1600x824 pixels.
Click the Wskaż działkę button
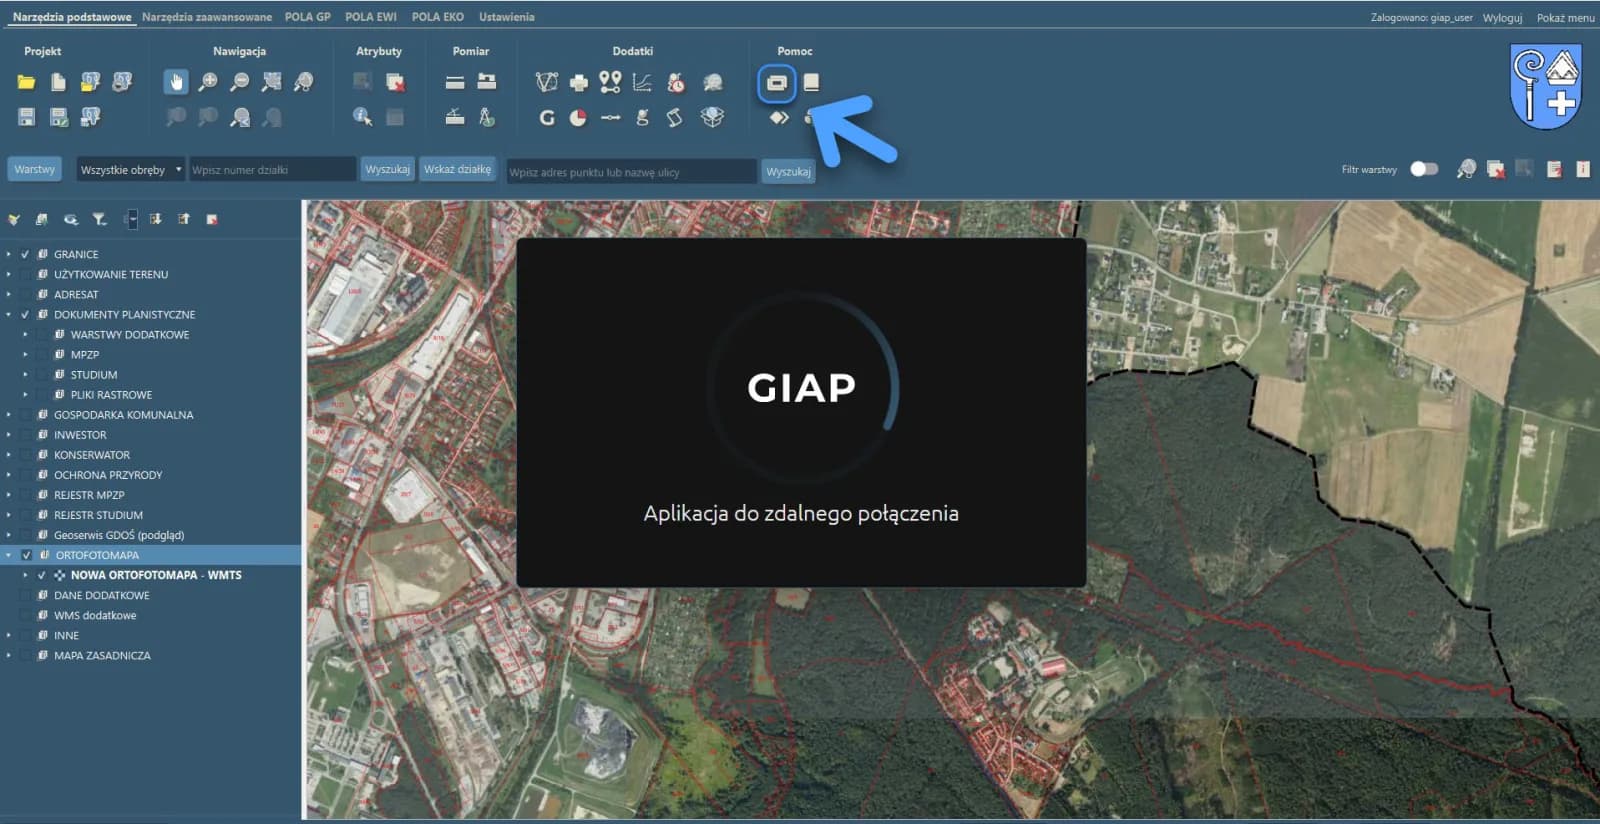pyautogui.click(x=458, y=169)
